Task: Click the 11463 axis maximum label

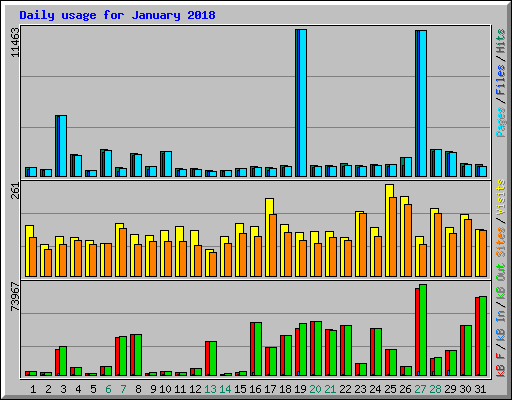Action: point(15,42)
